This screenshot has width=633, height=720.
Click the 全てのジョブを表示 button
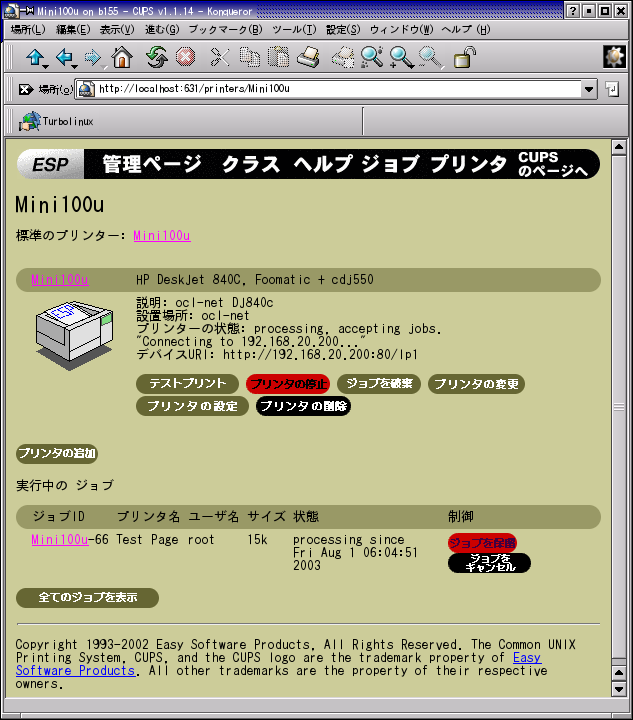pyautogui.click(x=88, y=597)
